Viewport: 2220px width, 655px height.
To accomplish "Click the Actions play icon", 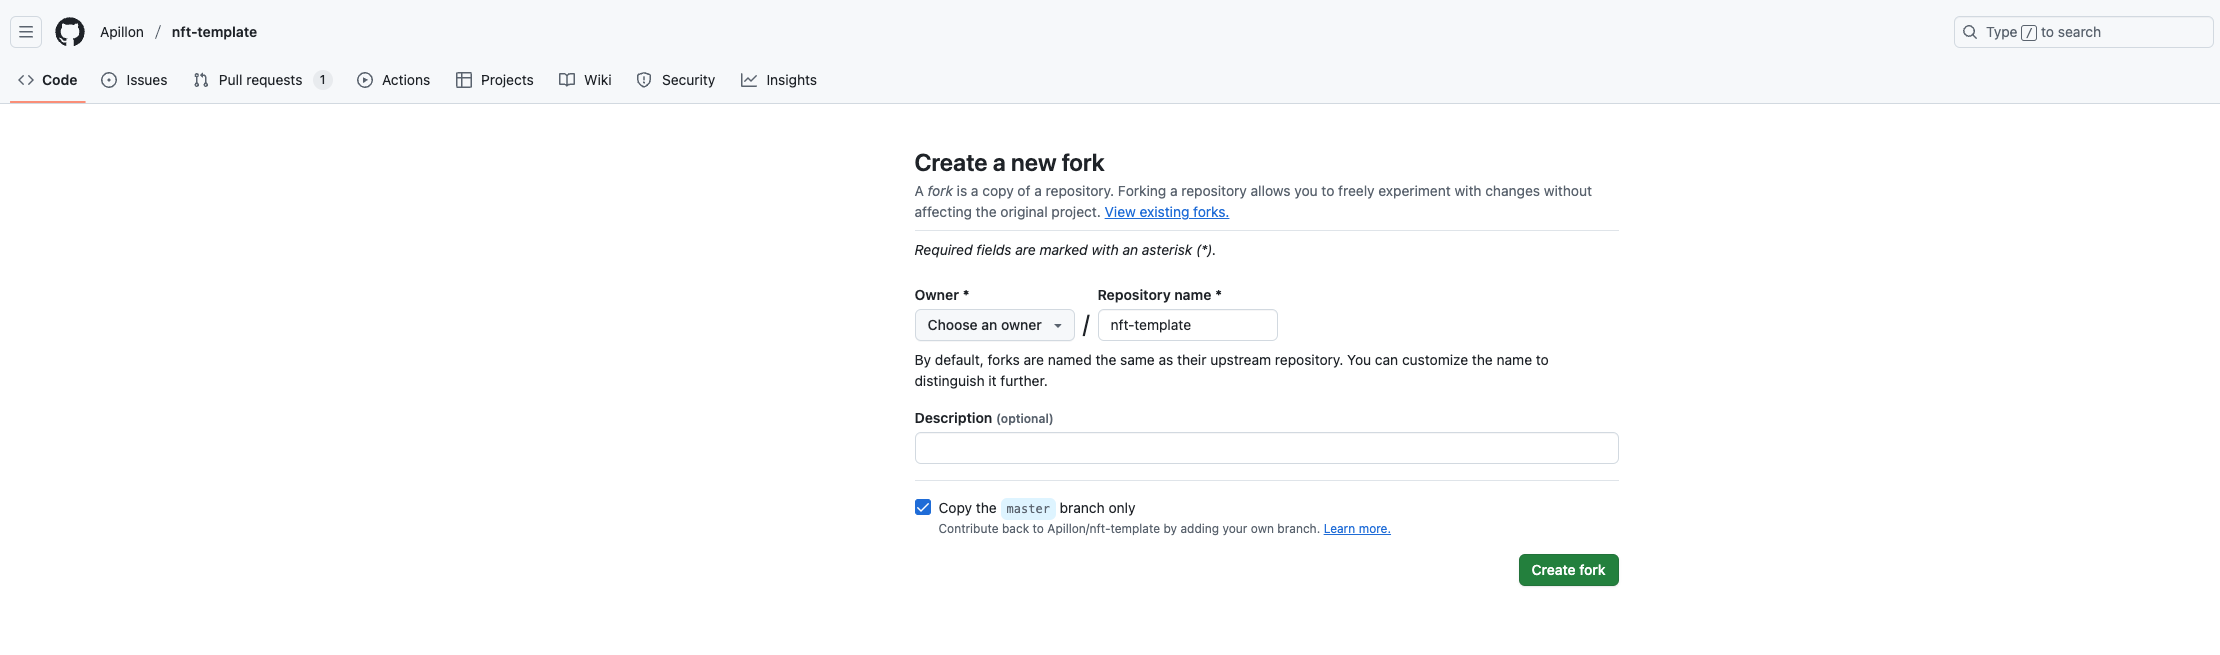I will [365, 80].
